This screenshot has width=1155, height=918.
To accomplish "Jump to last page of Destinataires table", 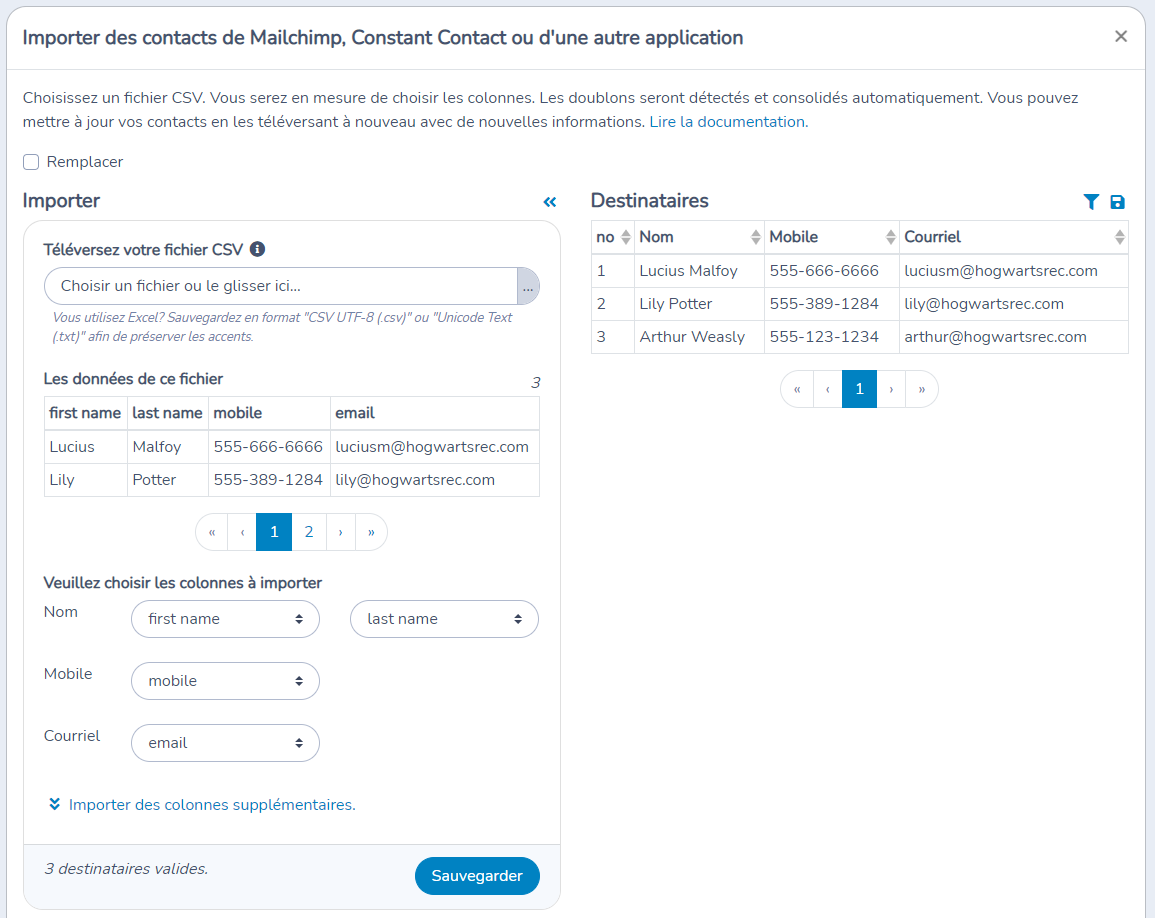I will (921, 389).
